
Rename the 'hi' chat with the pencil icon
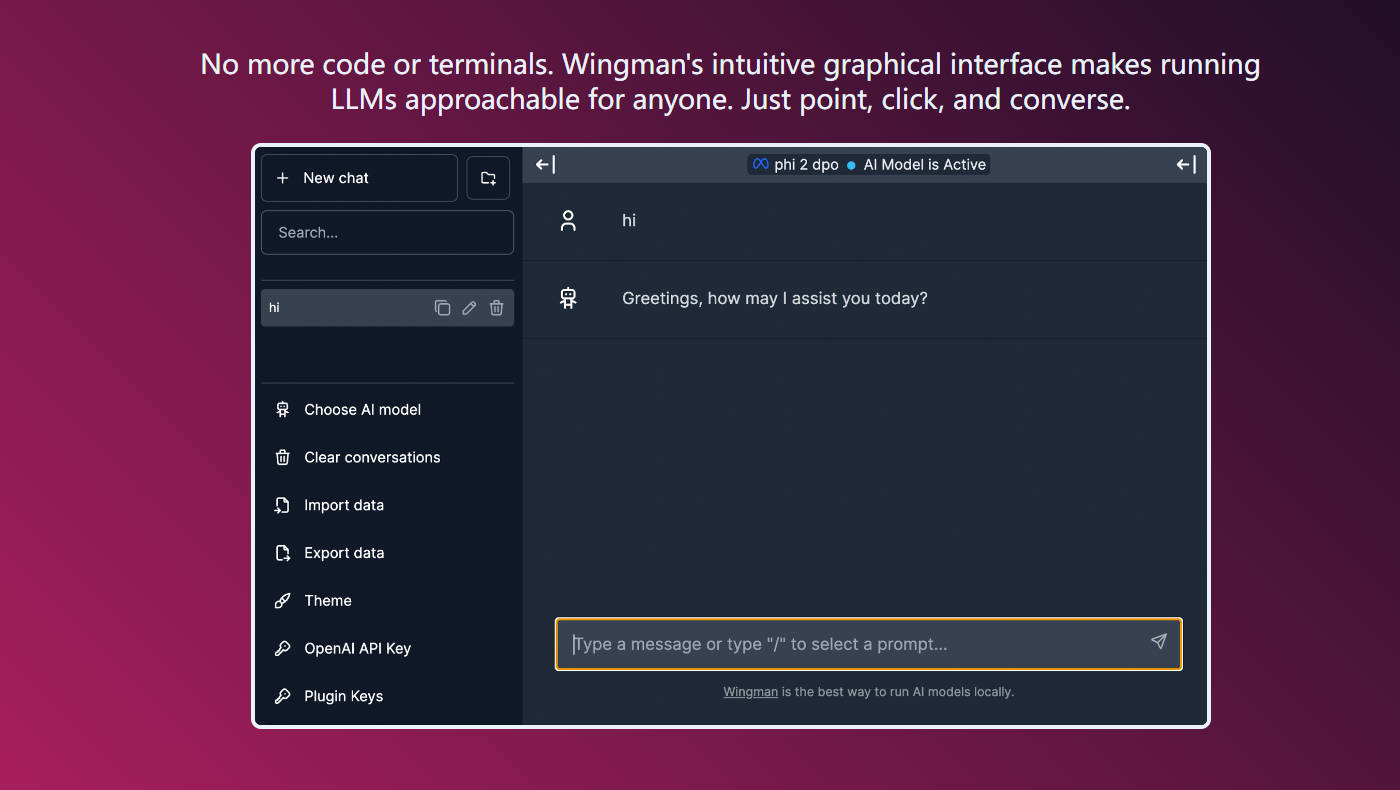coord(469,307)
